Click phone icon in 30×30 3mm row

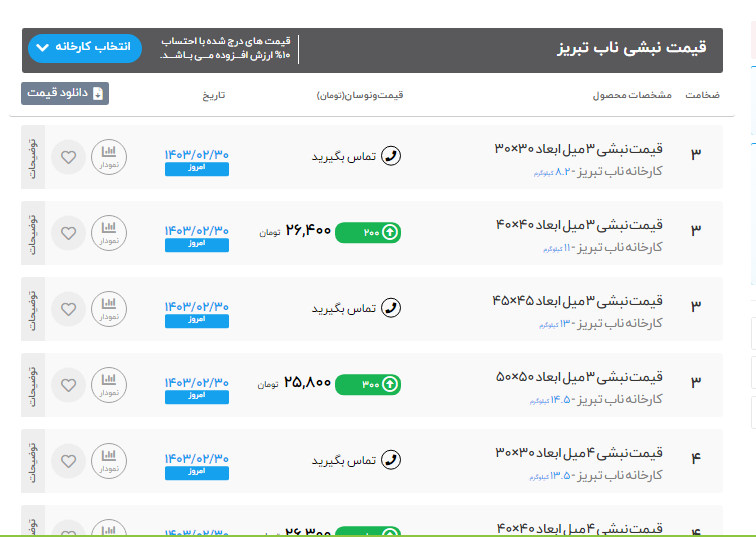click(392, 157)
